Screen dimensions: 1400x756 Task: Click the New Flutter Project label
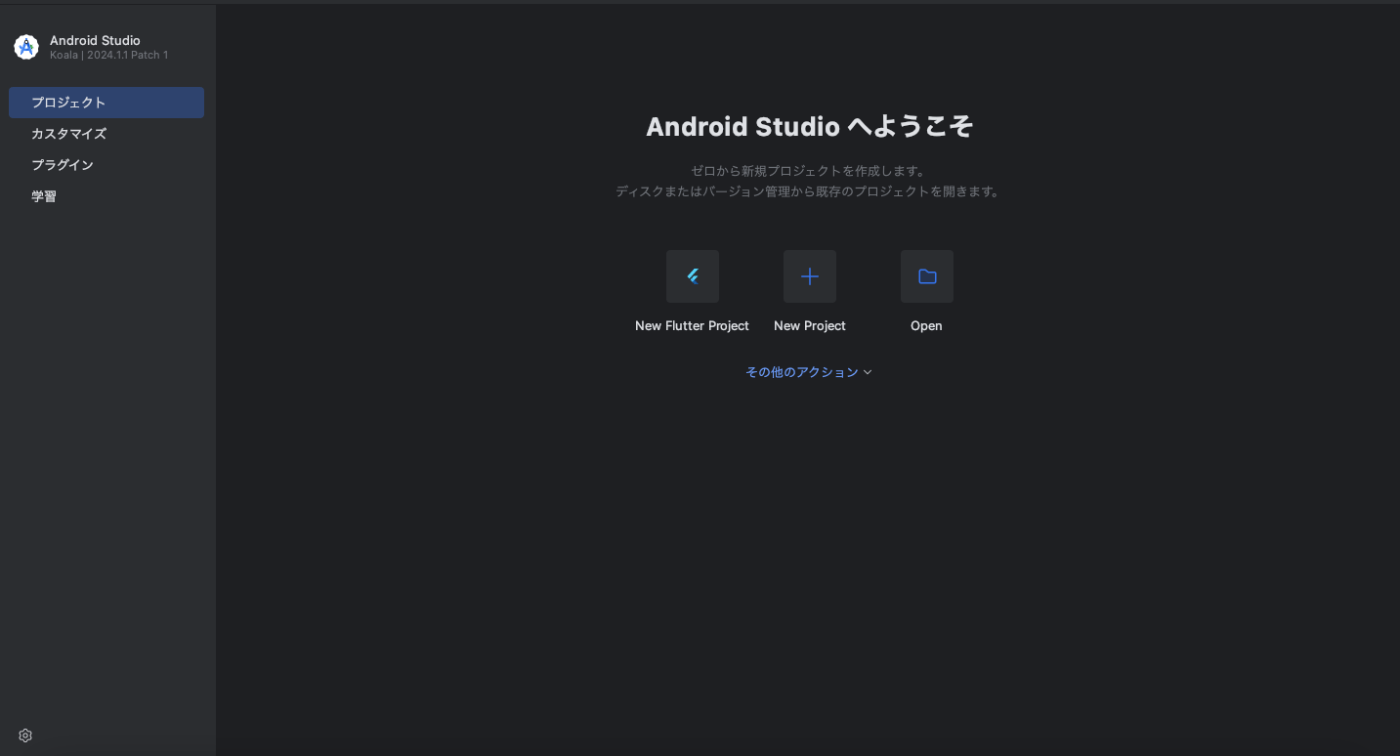tap(692, 326)
